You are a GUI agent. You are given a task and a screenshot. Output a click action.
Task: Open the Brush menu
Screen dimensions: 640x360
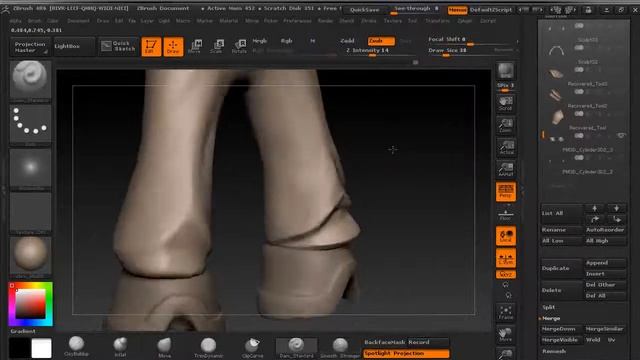pos(34,20)
